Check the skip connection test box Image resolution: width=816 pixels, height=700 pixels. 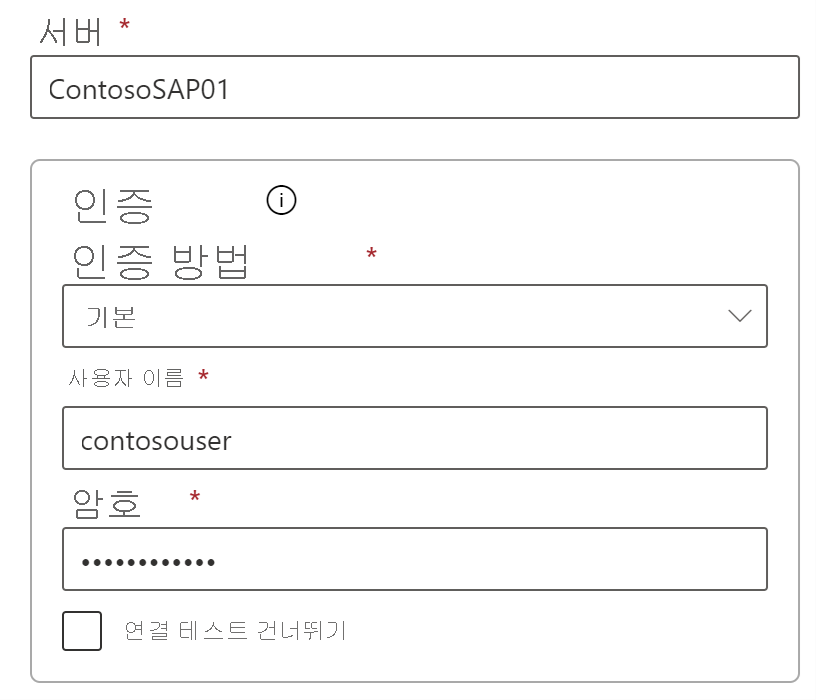[82, 631]
